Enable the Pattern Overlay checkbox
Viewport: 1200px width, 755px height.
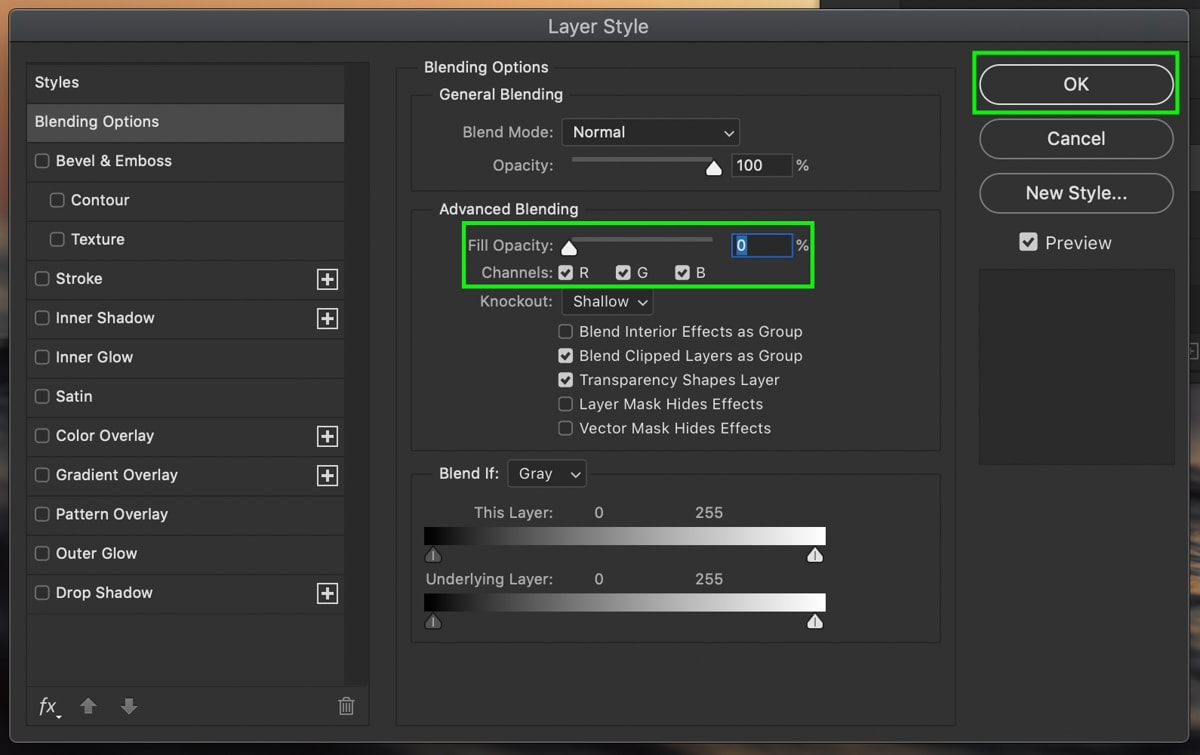[42, 514]
